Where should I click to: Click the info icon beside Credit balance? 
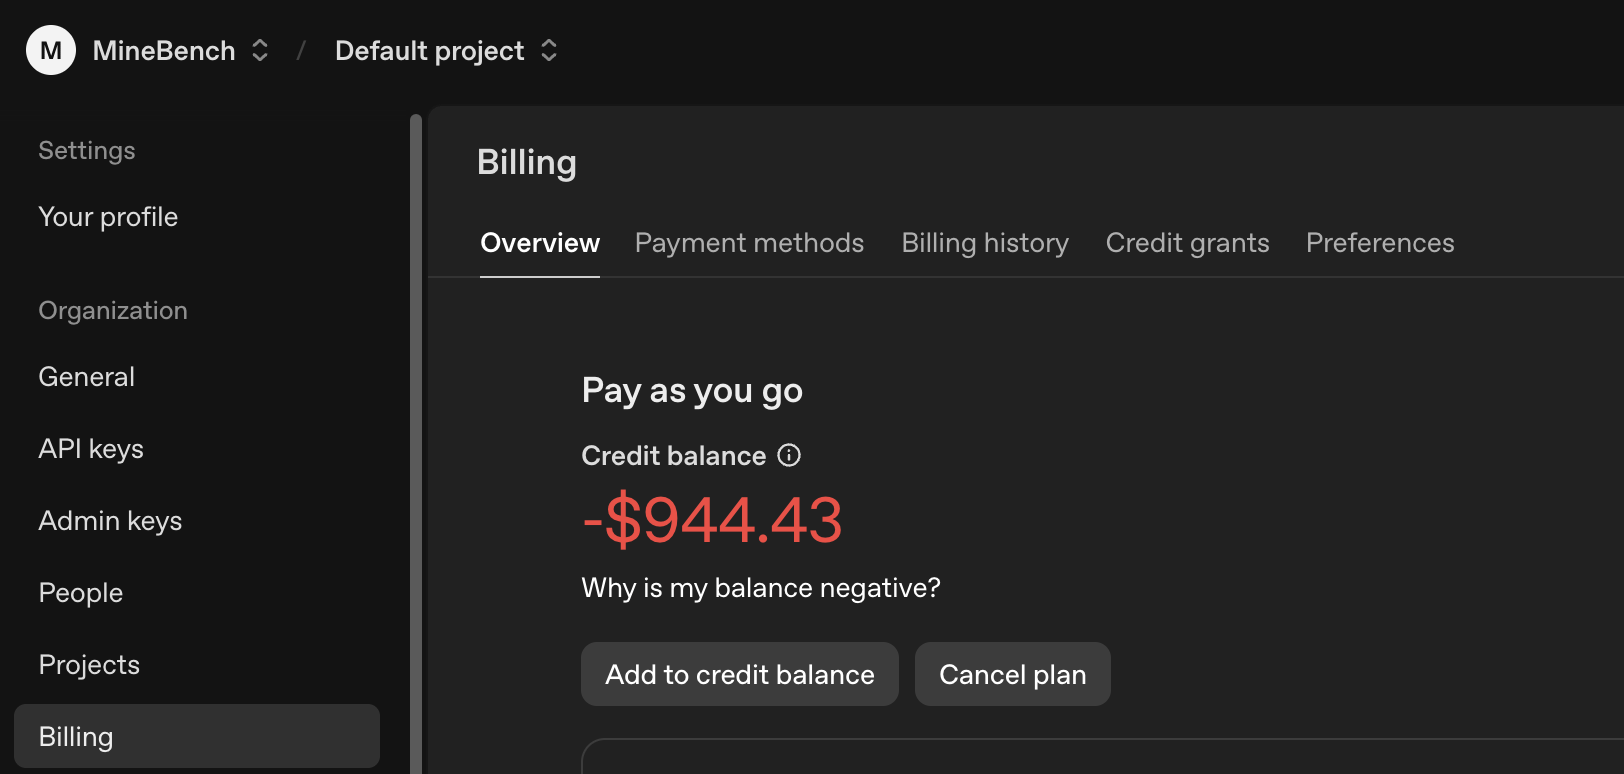[x=789, y=455]
